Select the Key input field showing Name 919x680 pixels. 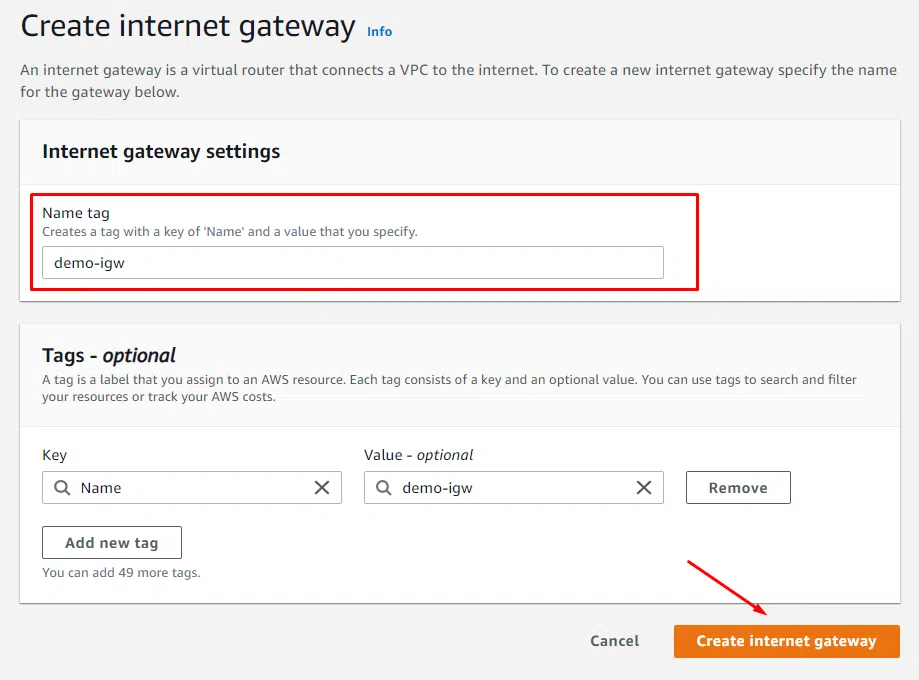pos(192,487)
